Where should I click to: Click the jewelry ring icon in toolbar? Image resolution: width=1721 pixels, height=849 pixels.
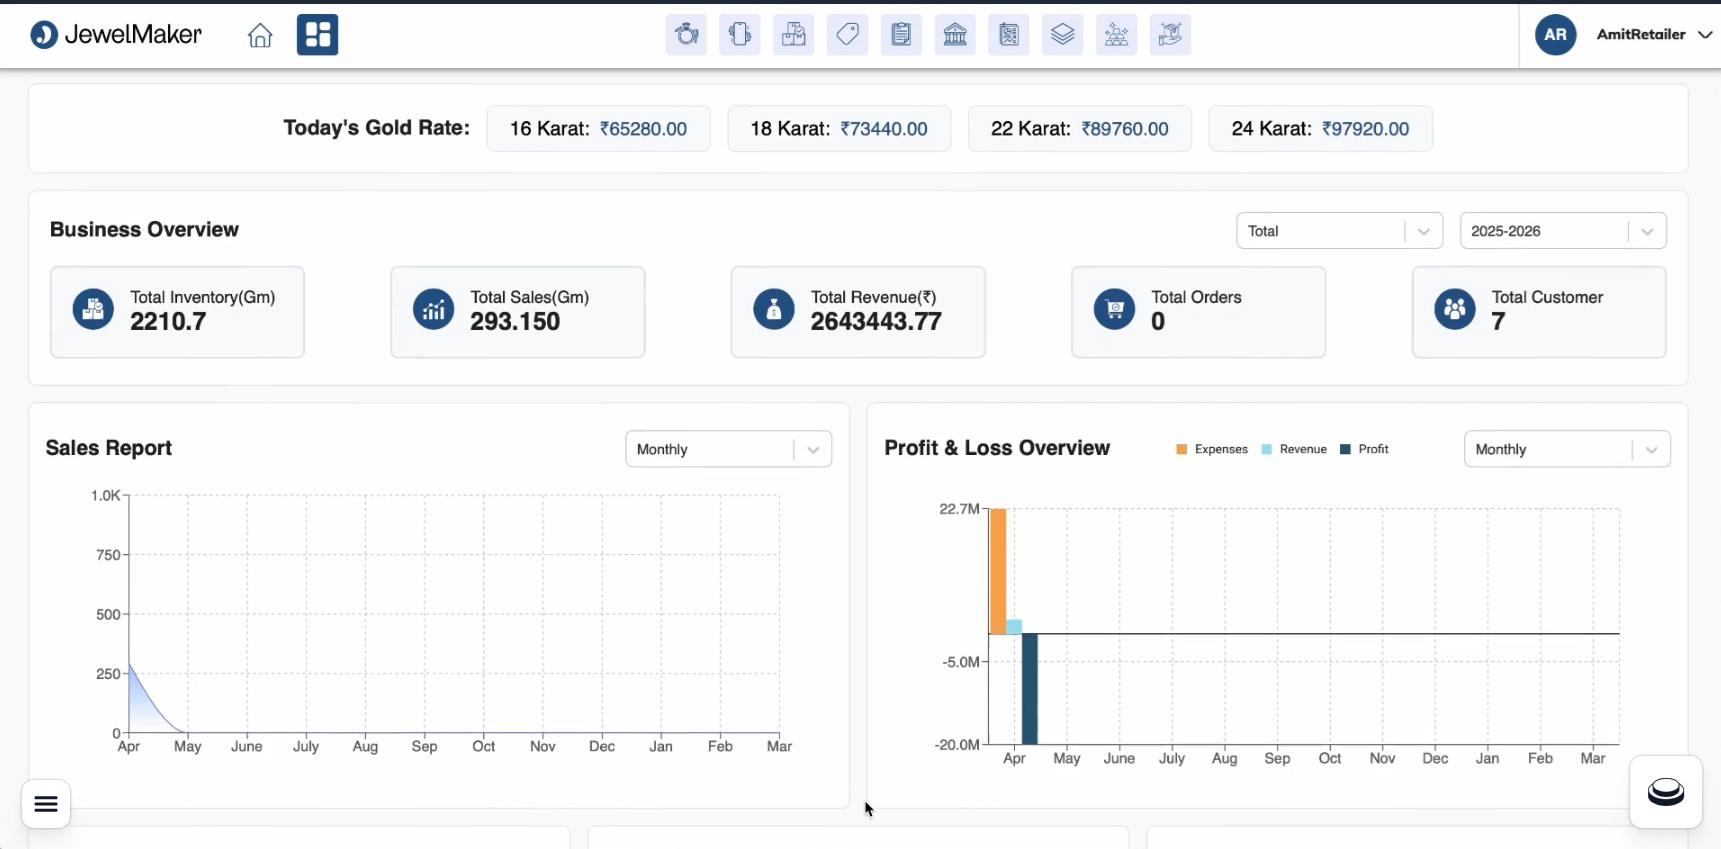point(686,35)
